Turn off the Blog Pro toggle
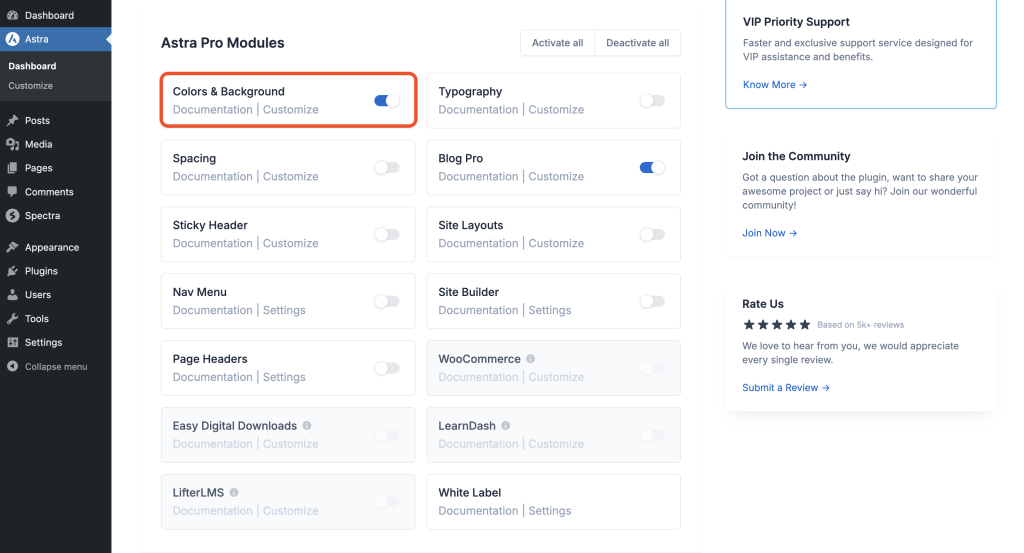Screen dimensions: 1024x553 (652, 168)
